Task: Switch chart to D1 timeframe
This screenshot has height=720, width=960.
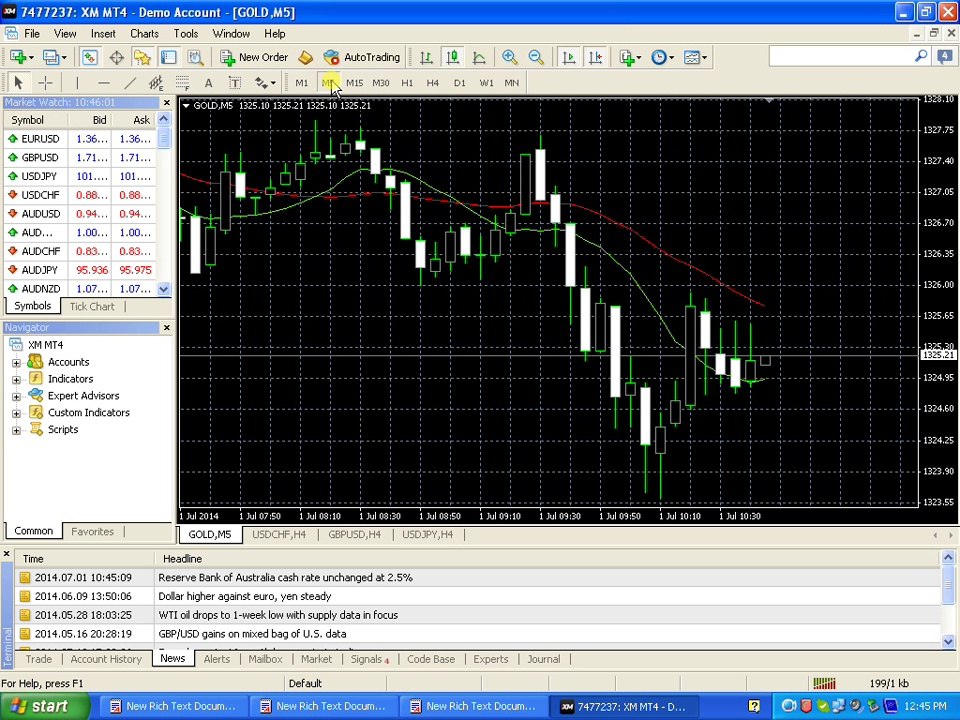Action: coord(459,83)
